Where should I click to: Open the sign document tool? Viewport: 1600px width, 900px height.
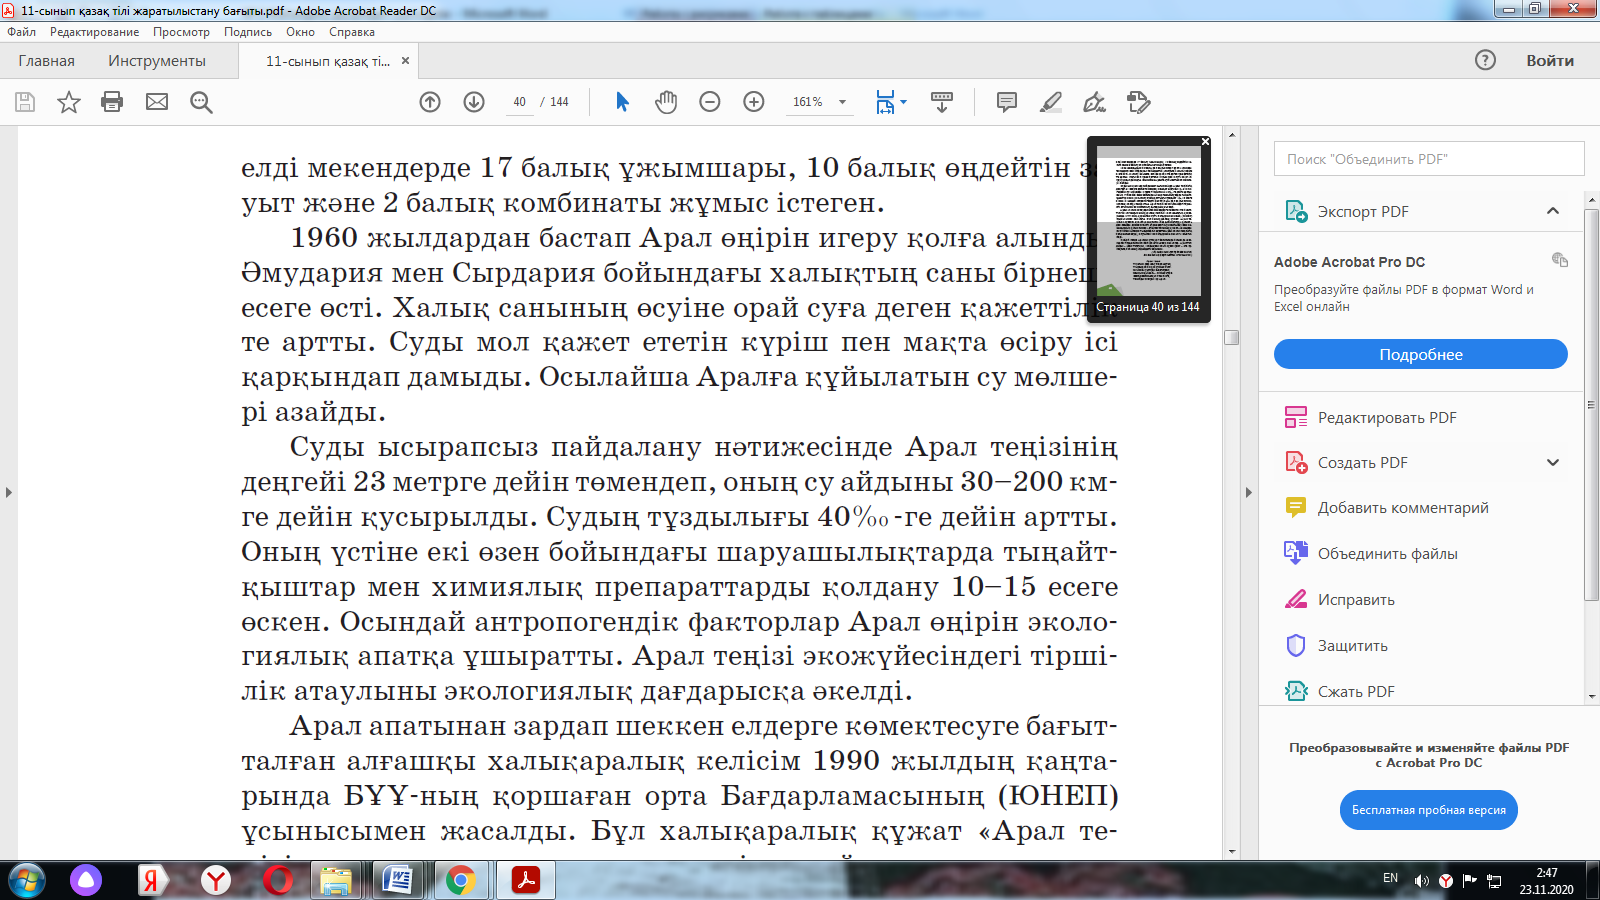pos(1095,102)
